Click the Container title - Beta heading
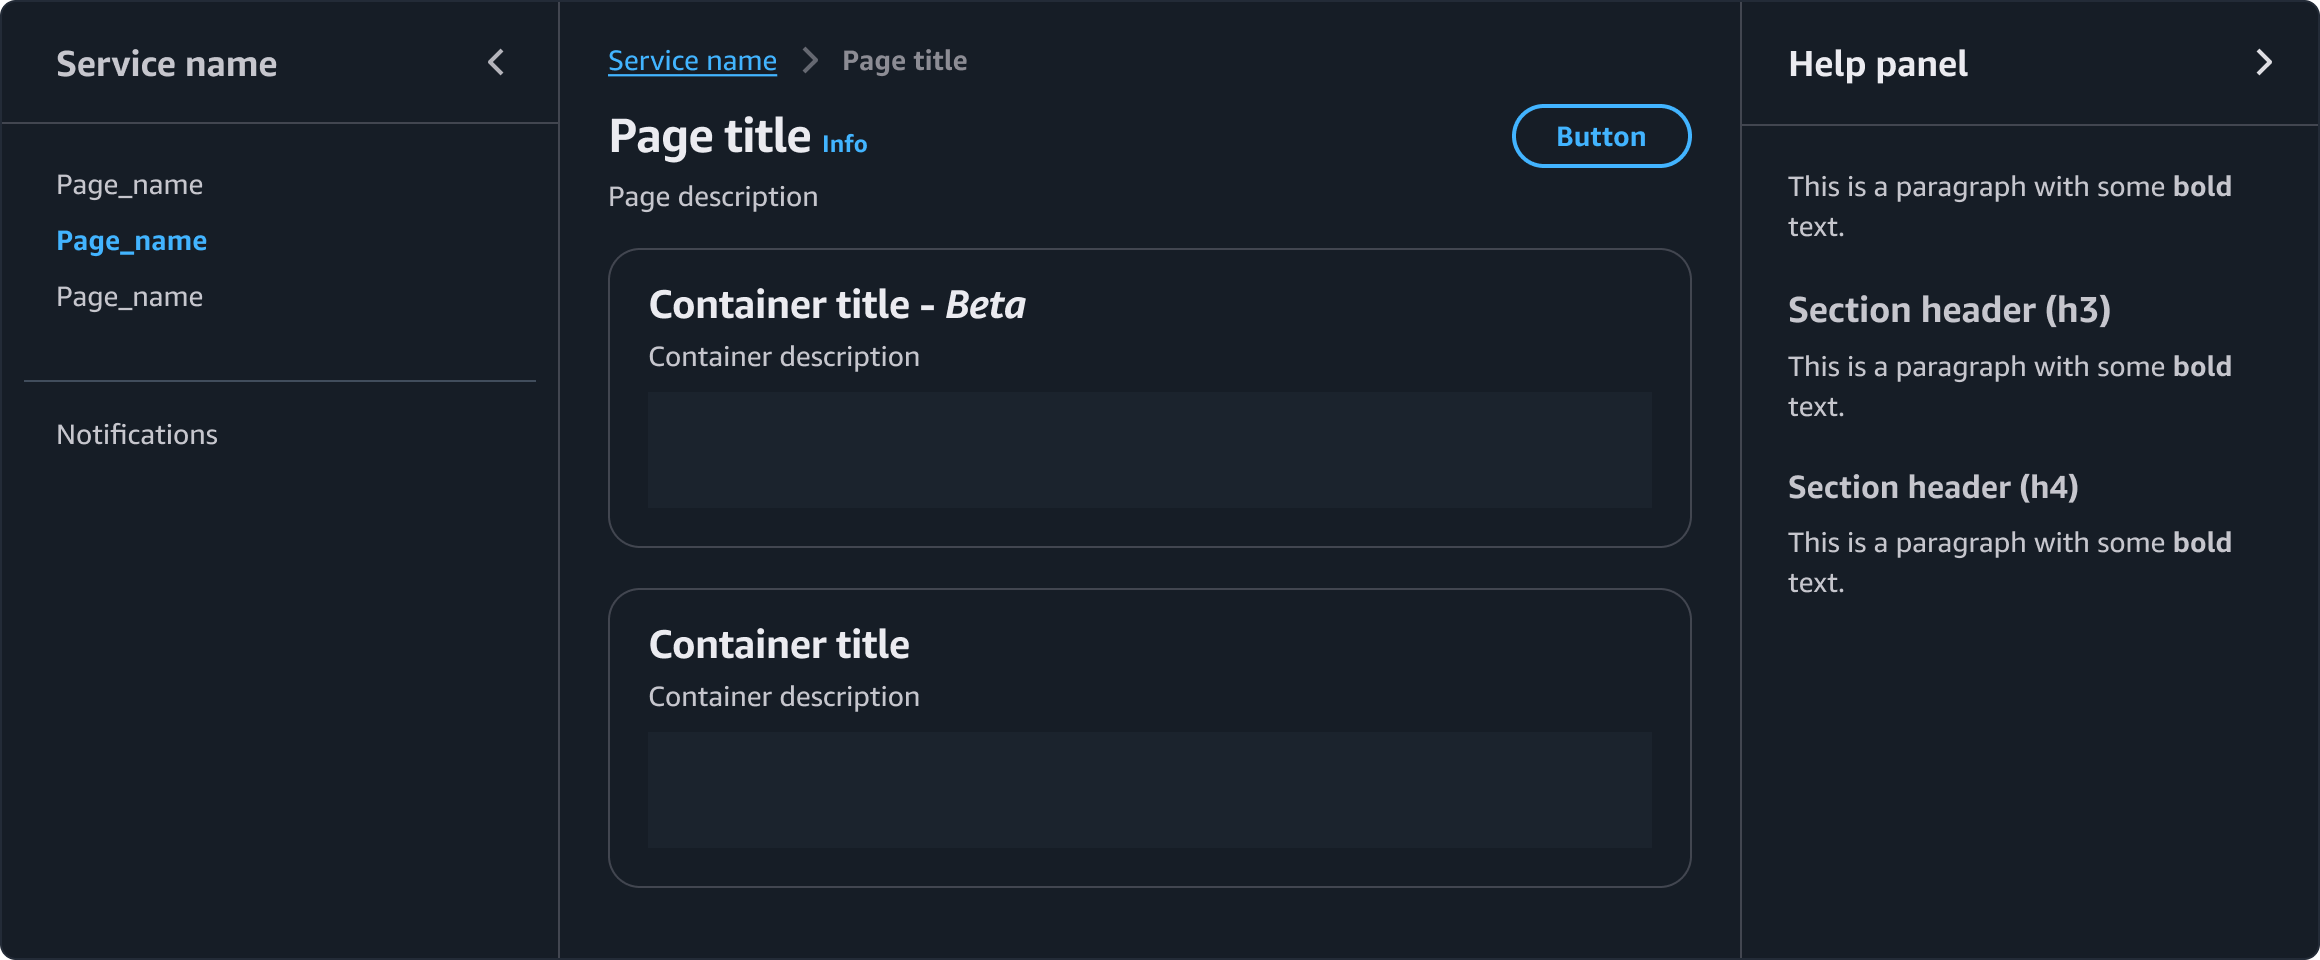 [837, 305]
